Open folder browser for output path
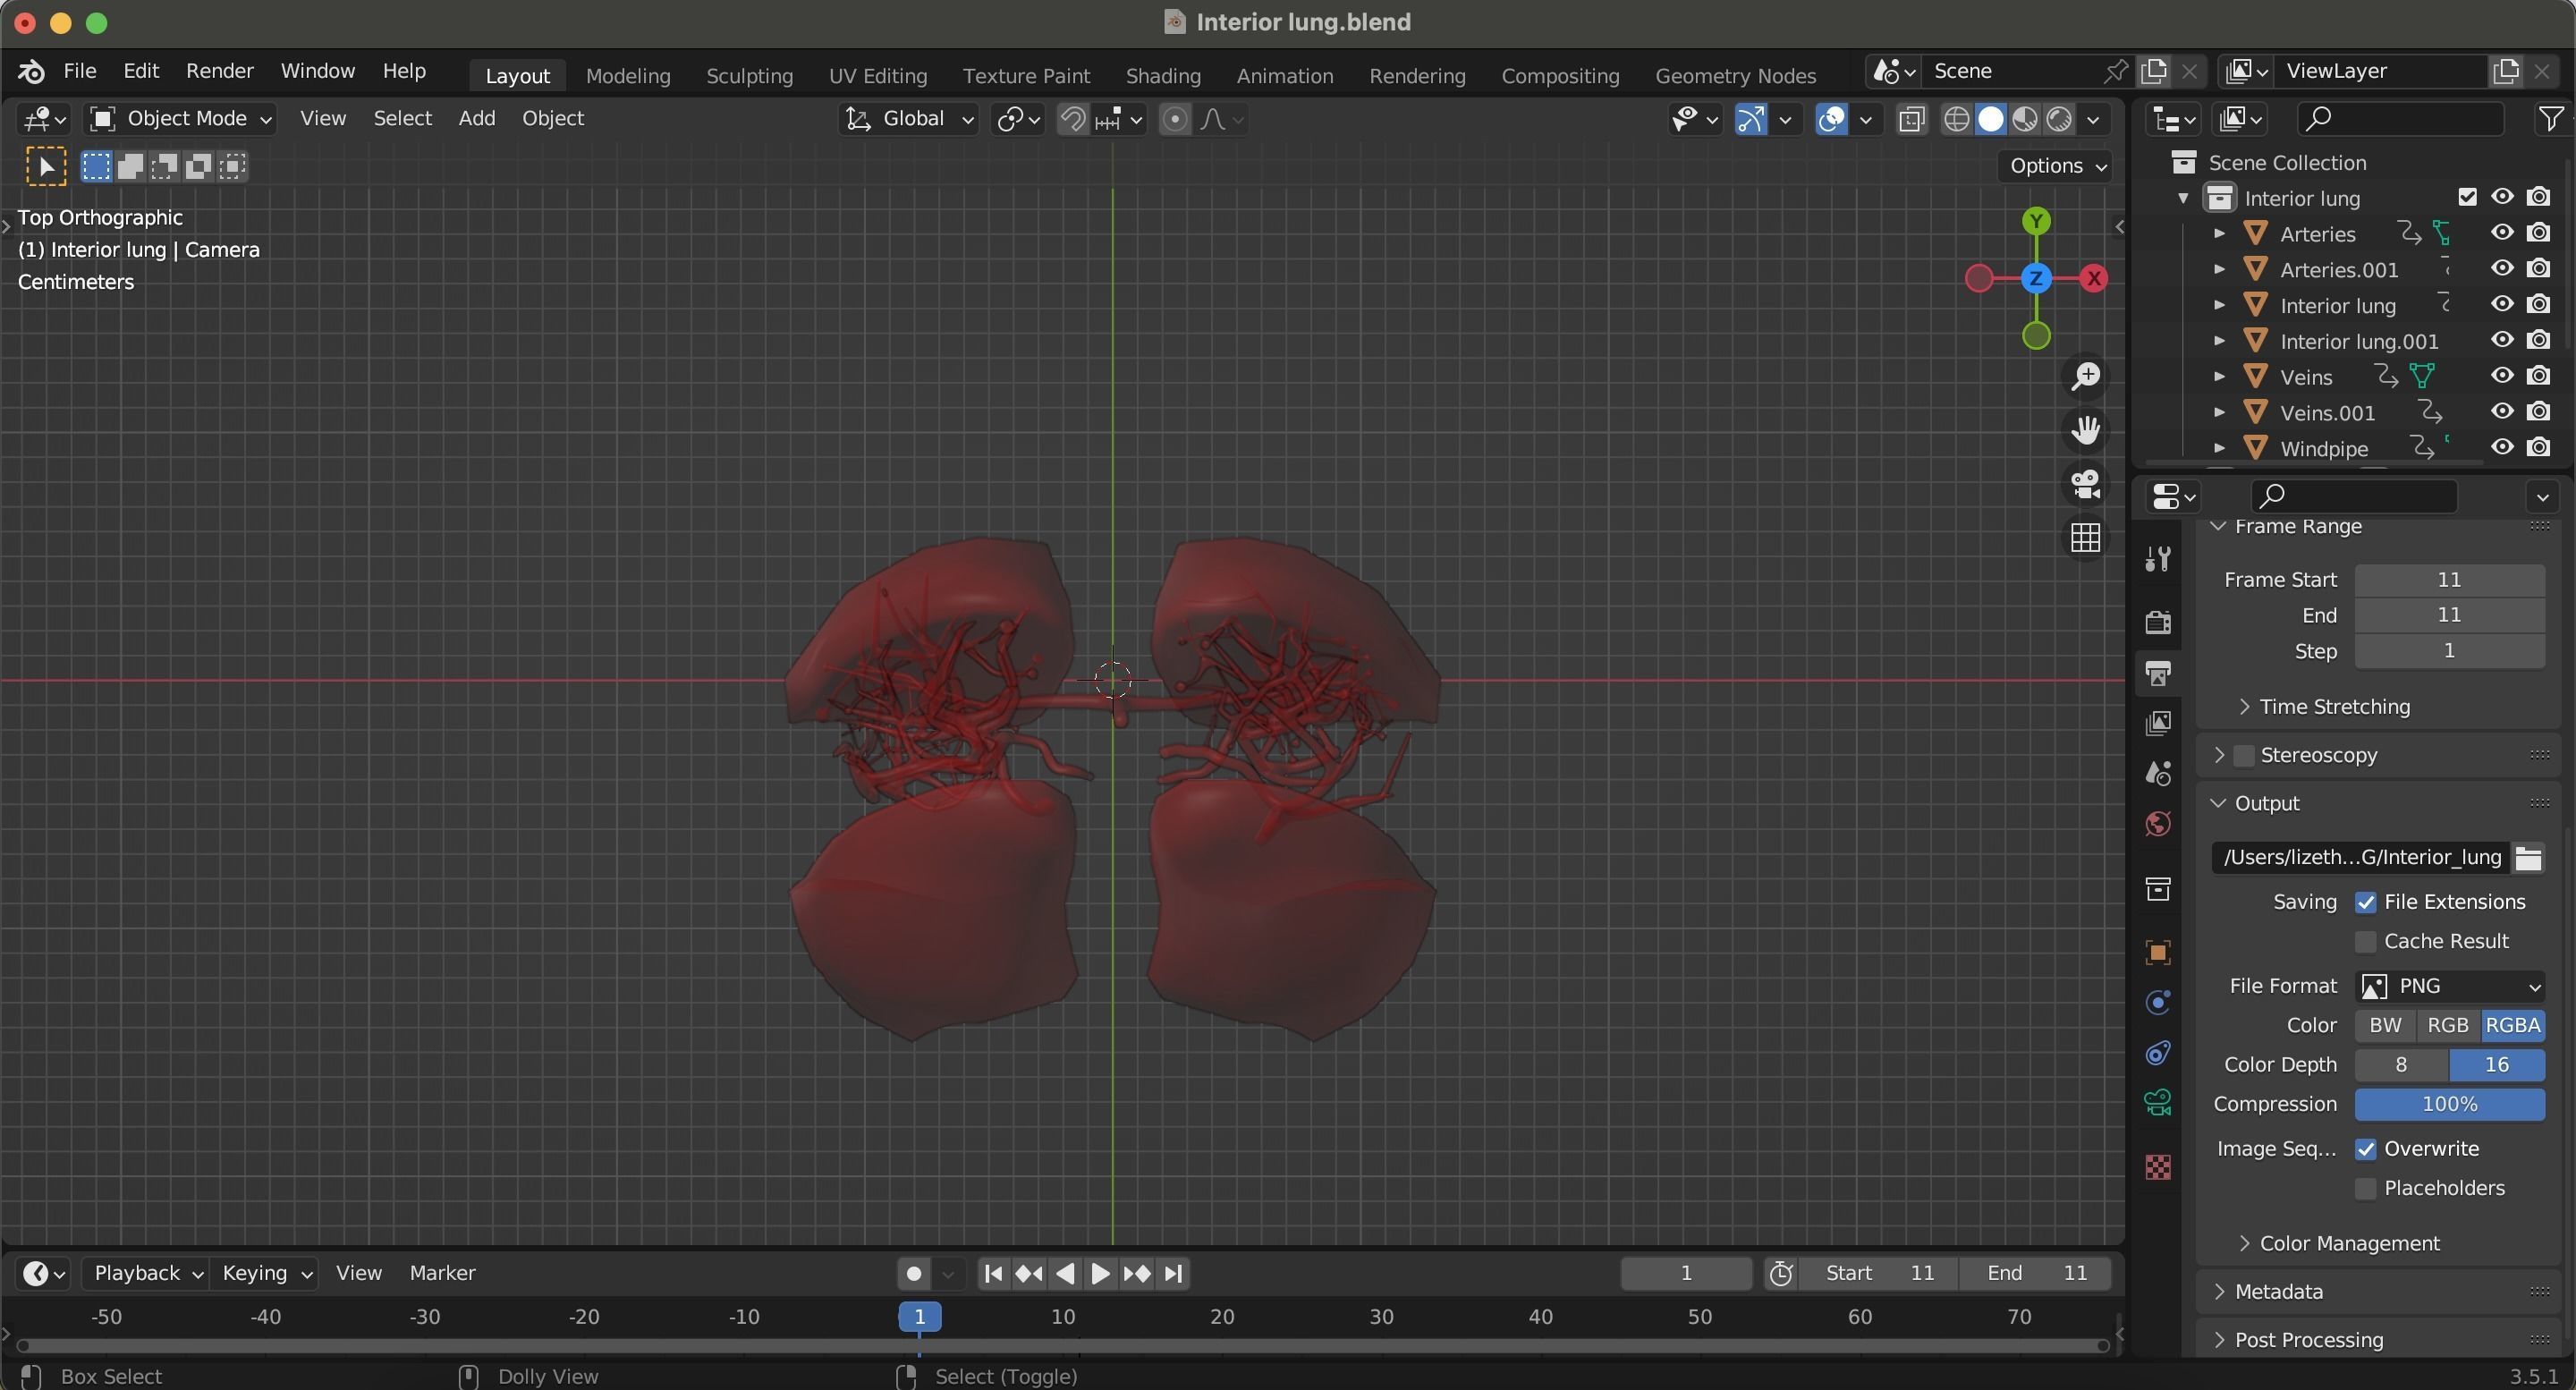2576x1390 pixels. click(2528, 858)
